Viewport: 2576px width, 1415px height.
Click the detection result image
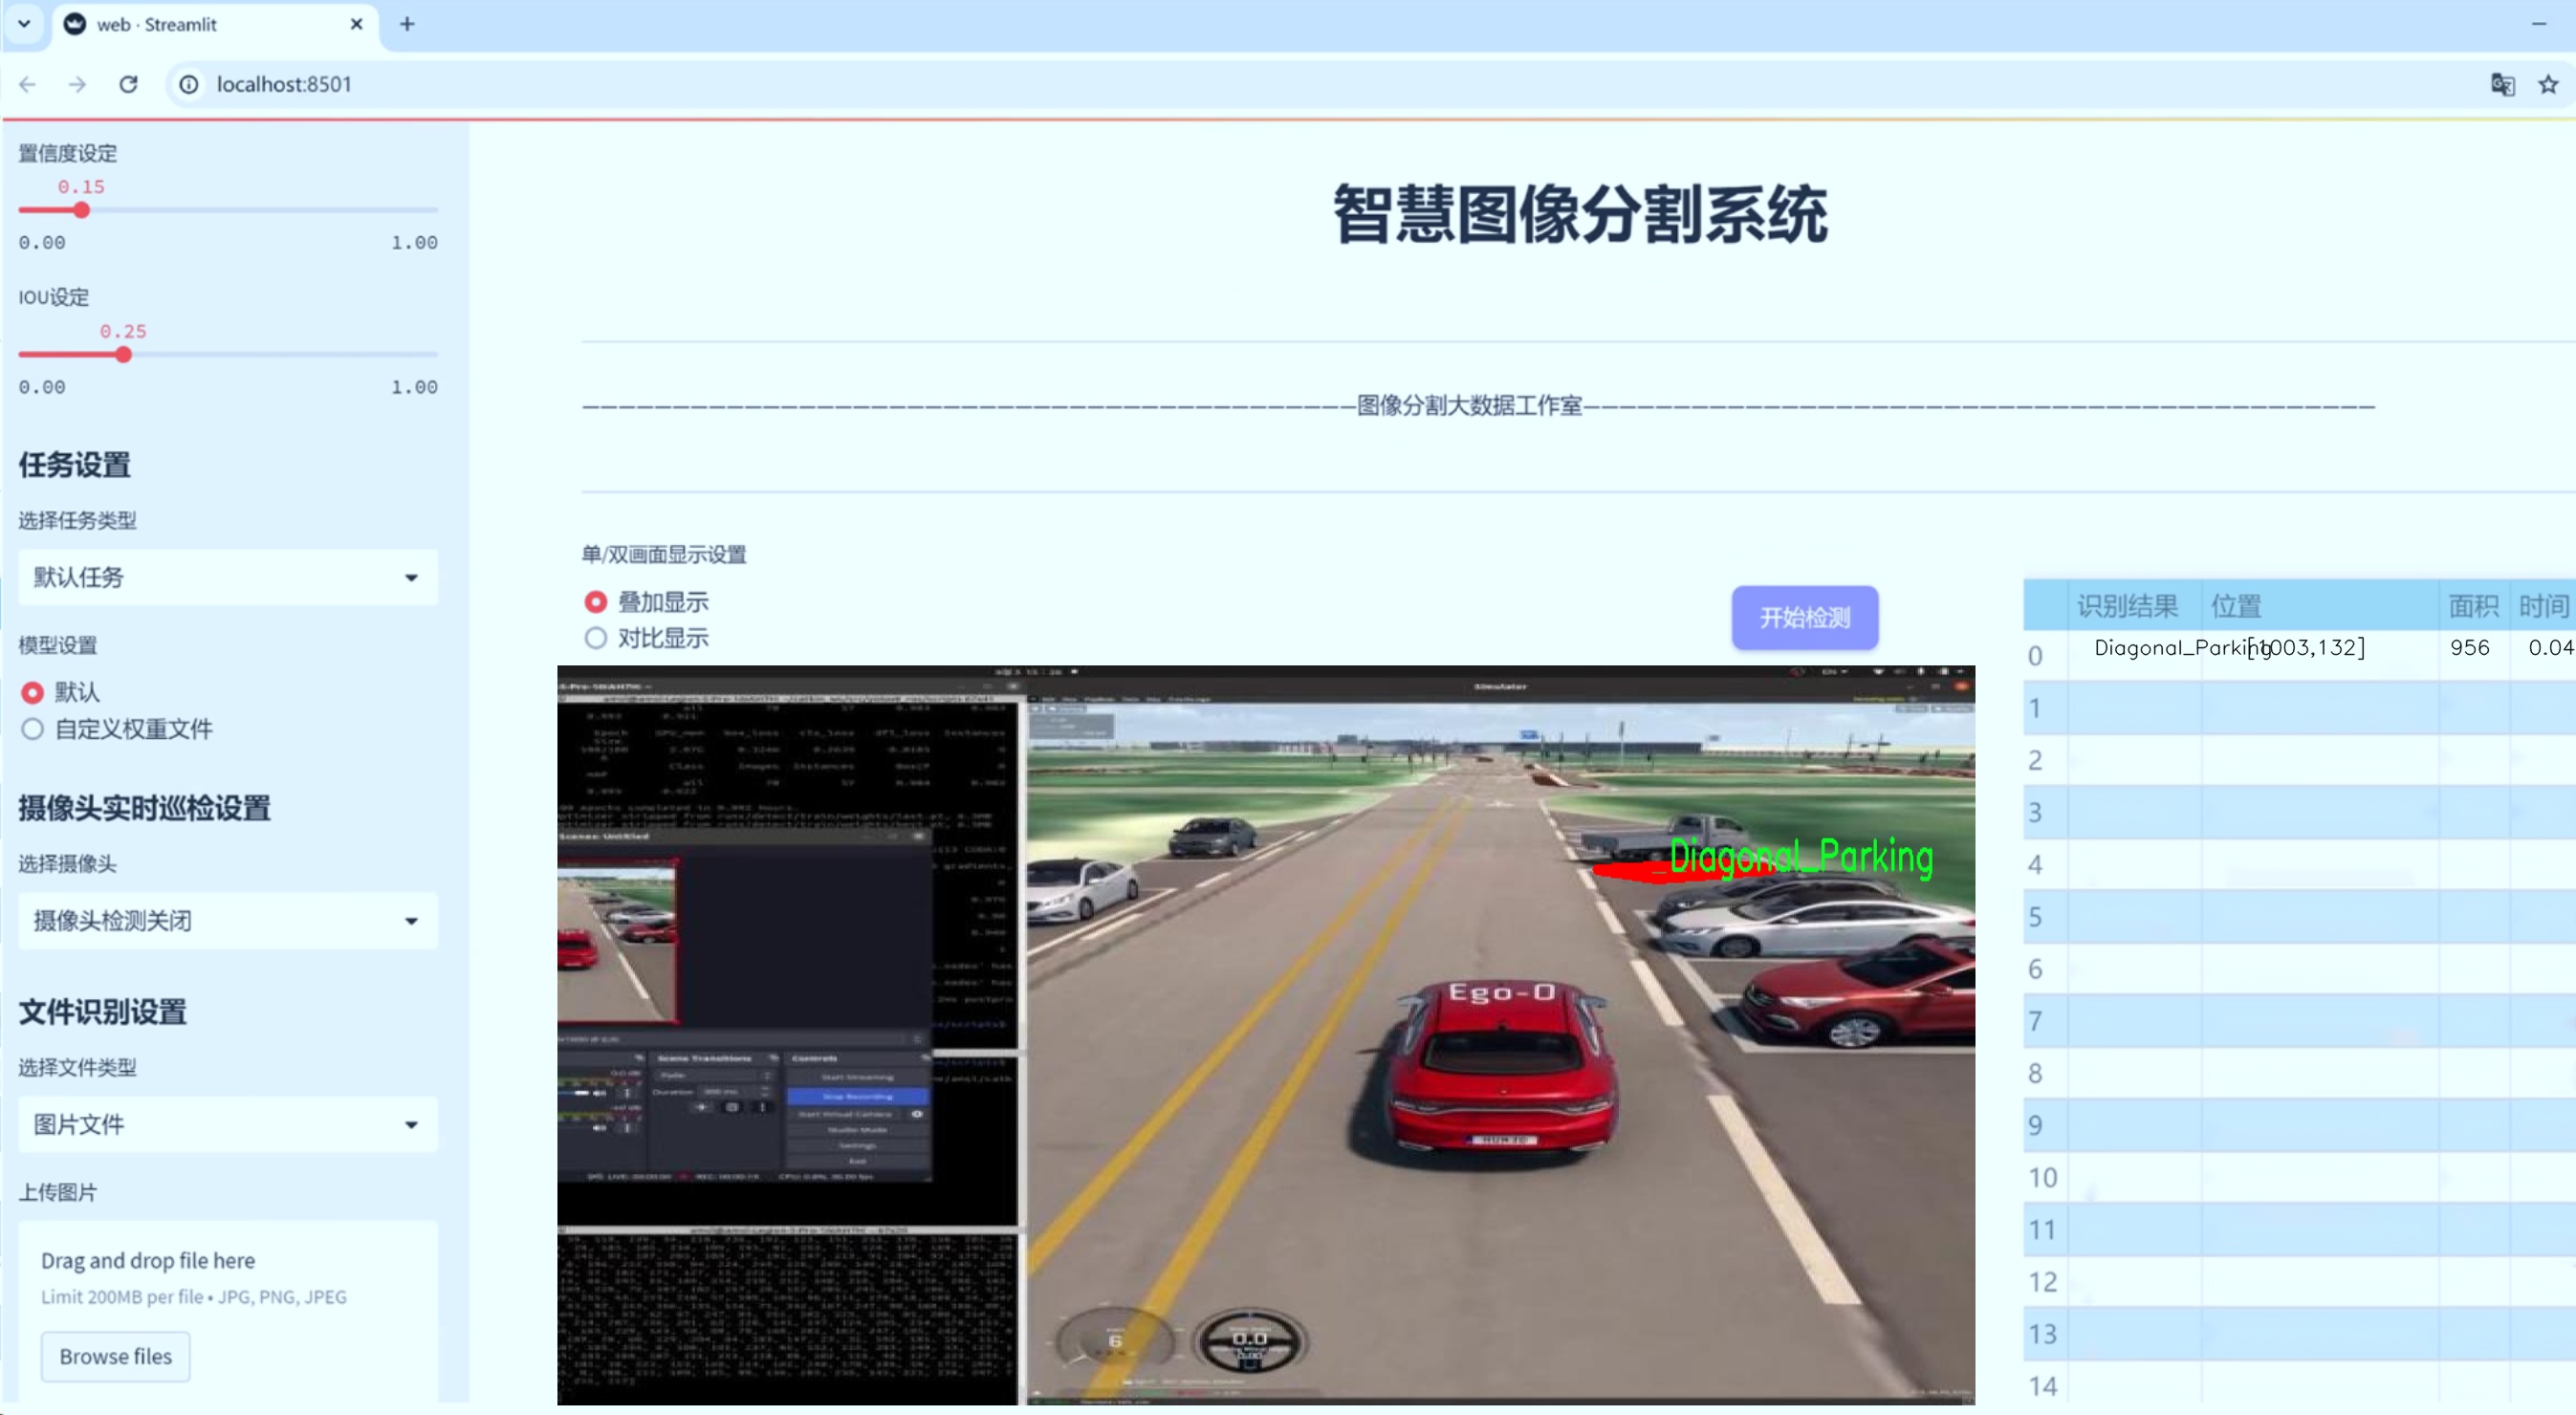click(1266, 1035)
